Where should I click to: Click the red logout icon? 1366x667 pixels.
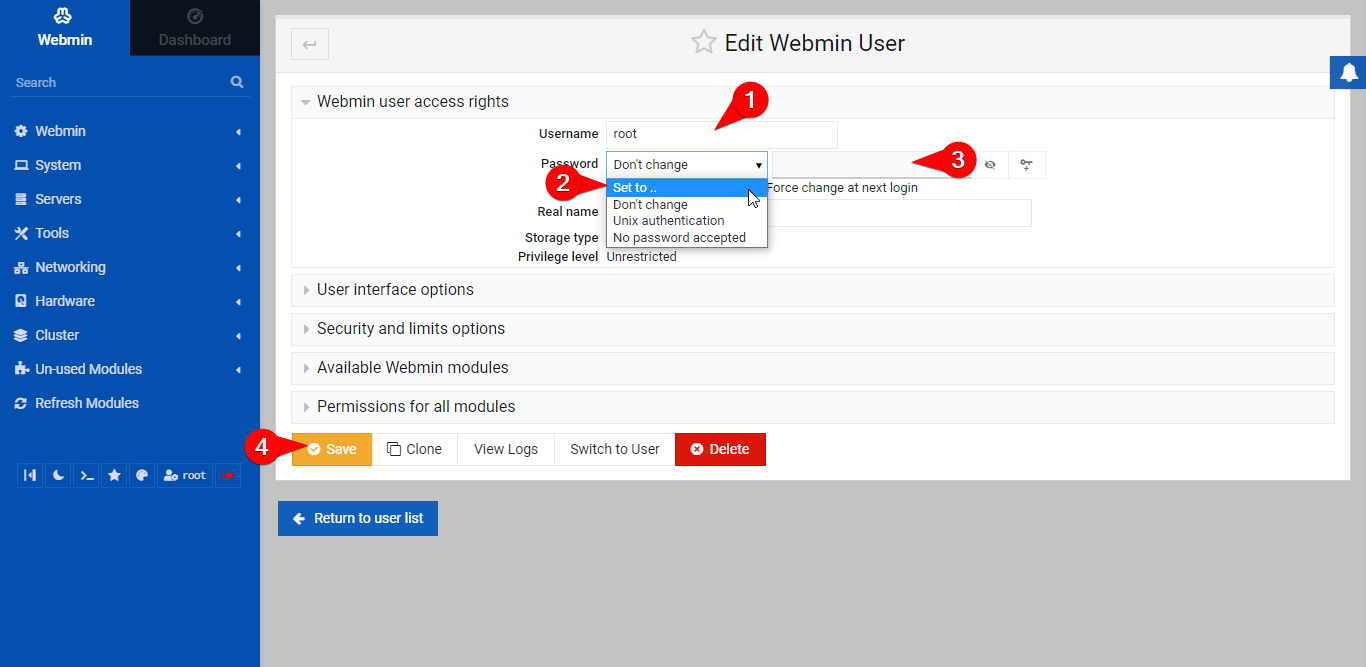228,475
